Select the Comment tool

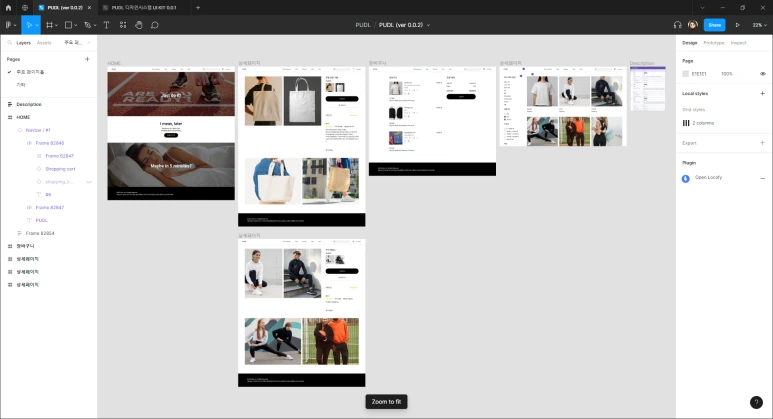pos(155,25)
